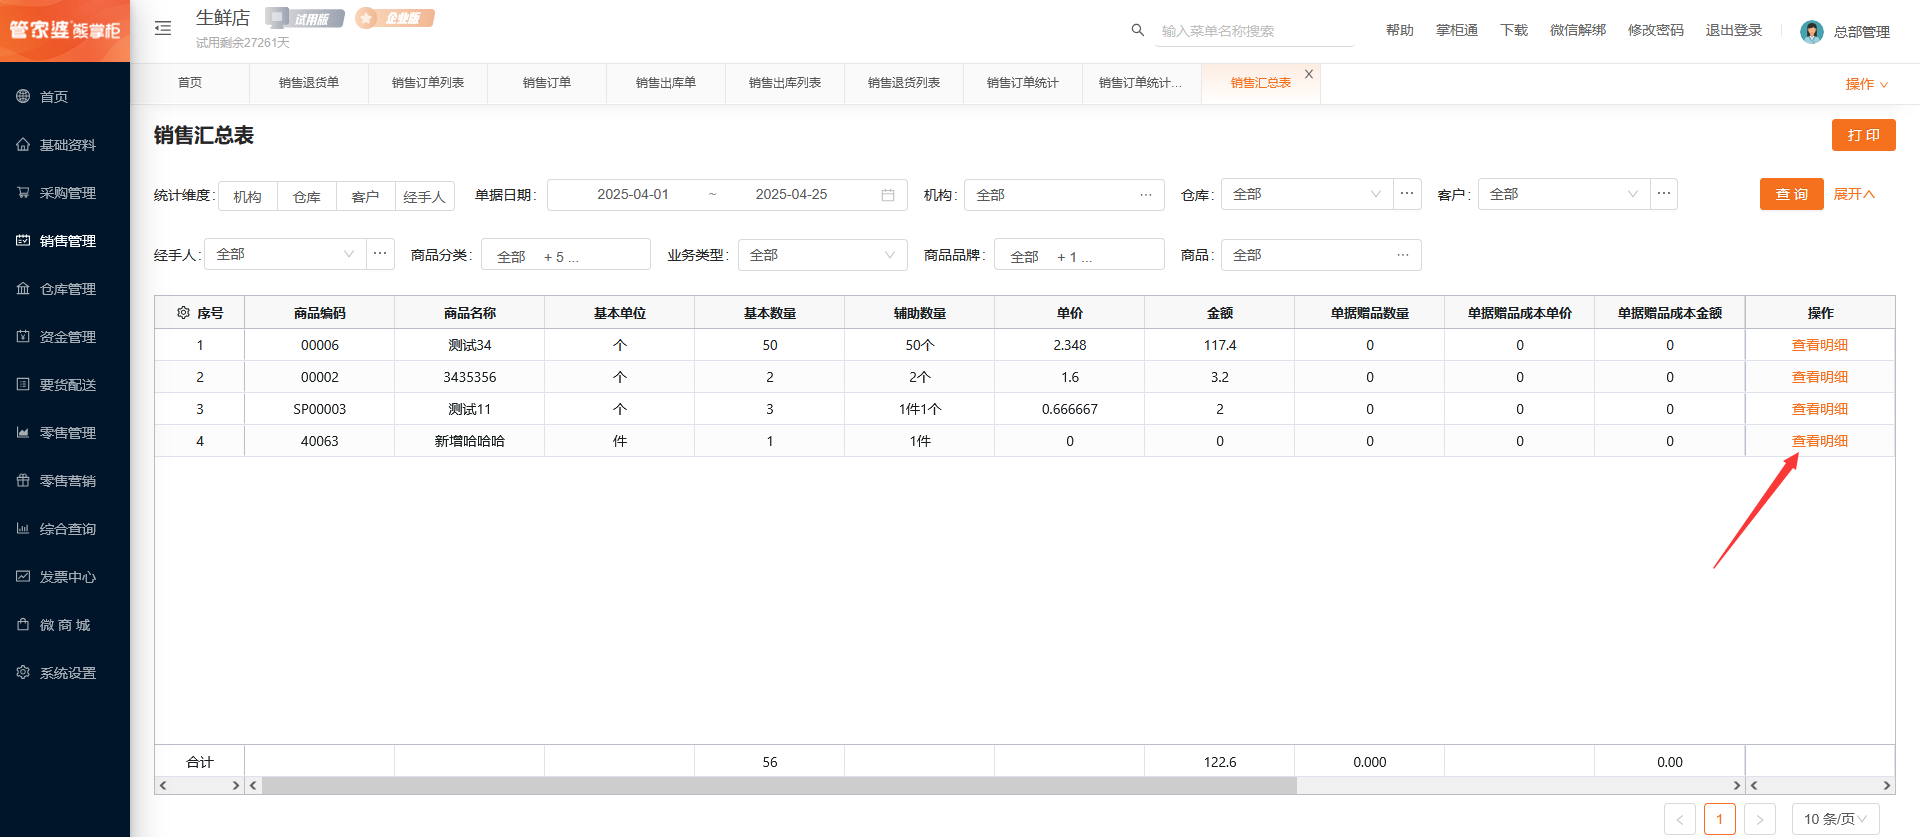Go to page 1

(x=1720, y=819)
